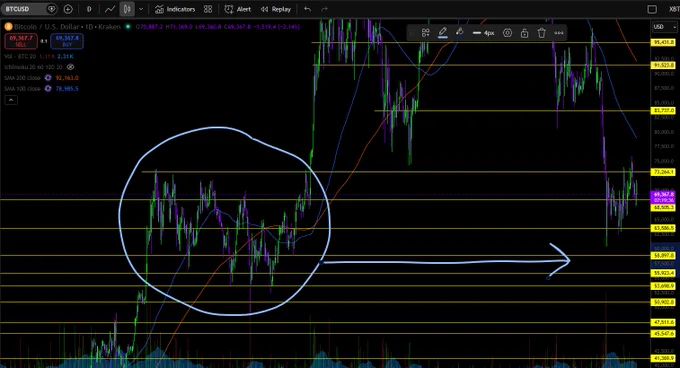Change background fill color with bucket icon
The height and width of the screenshot is (368, 680).
pyautogui.click(x=459, y=33)
